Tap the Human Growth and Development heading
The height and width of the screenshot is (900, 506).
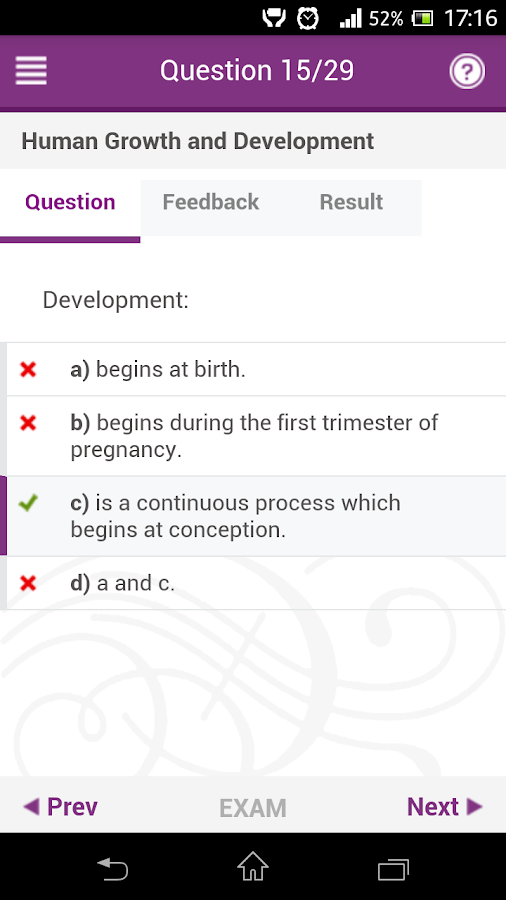pos(198,141)
